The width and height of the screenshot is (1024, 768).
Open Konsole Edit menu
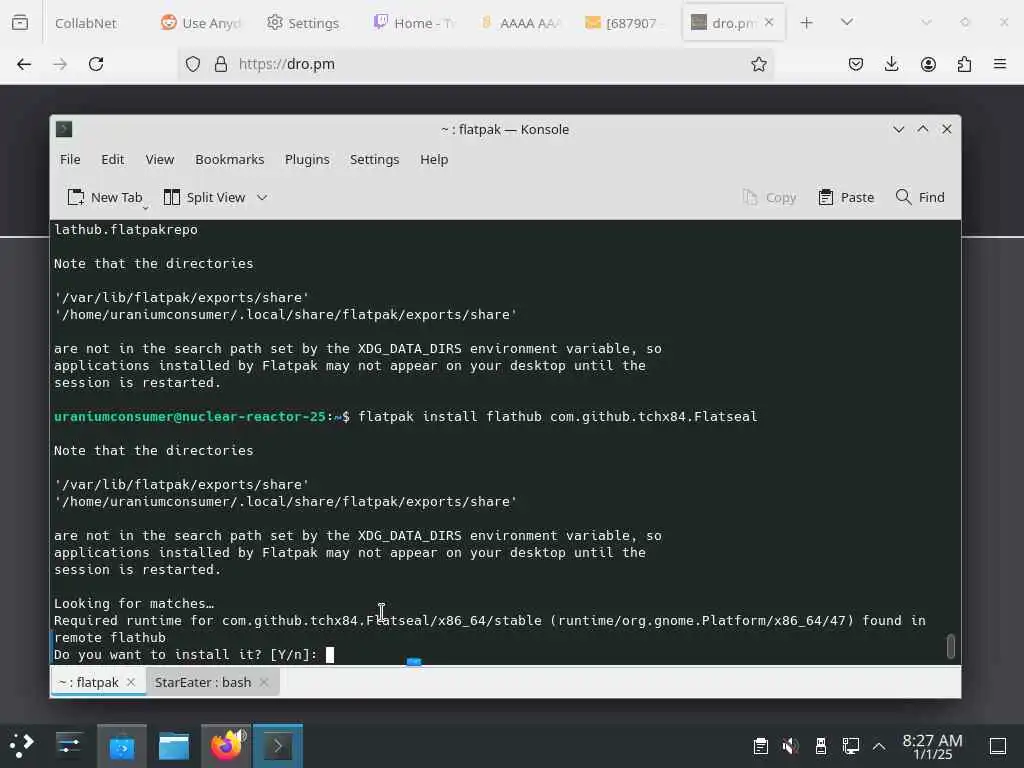(x=112, y=159)
